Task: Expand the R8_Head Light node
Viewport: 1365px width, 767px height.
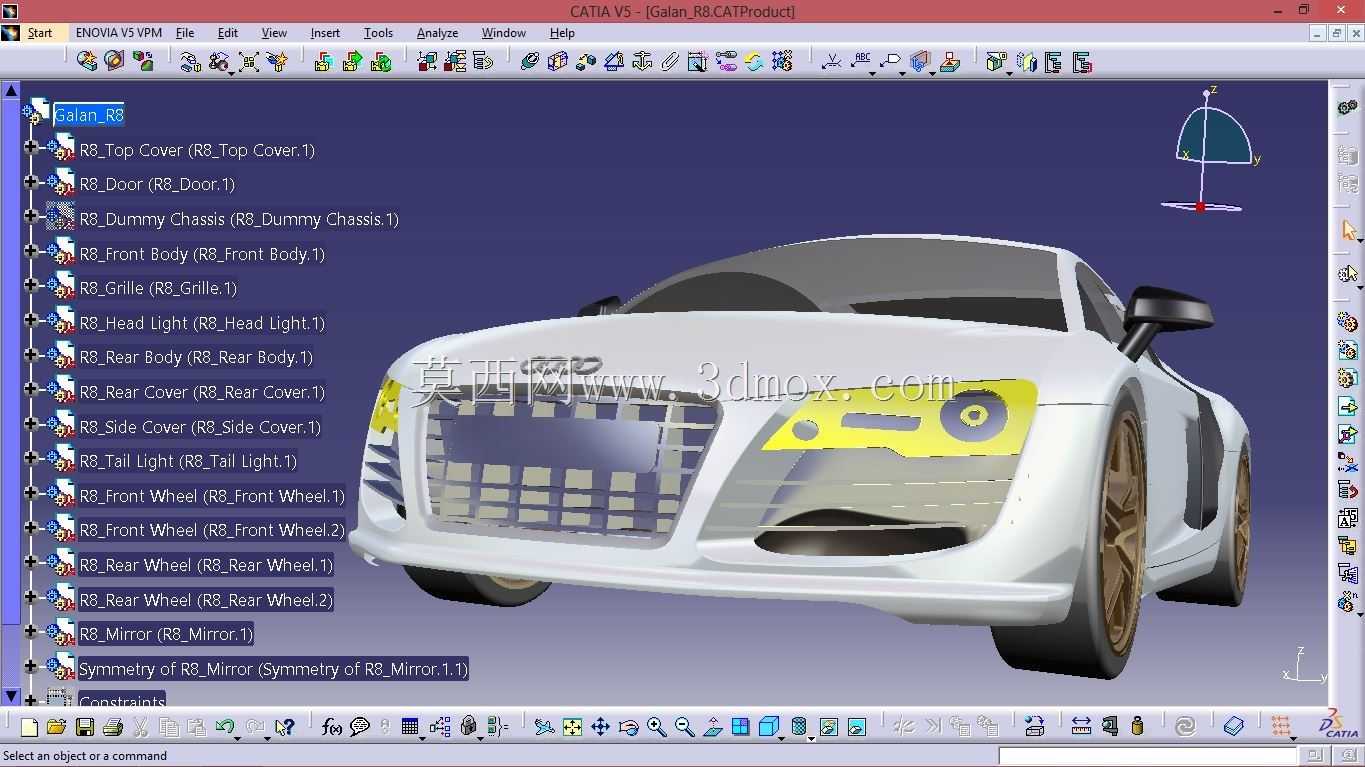Action: [x=30, y=322]
